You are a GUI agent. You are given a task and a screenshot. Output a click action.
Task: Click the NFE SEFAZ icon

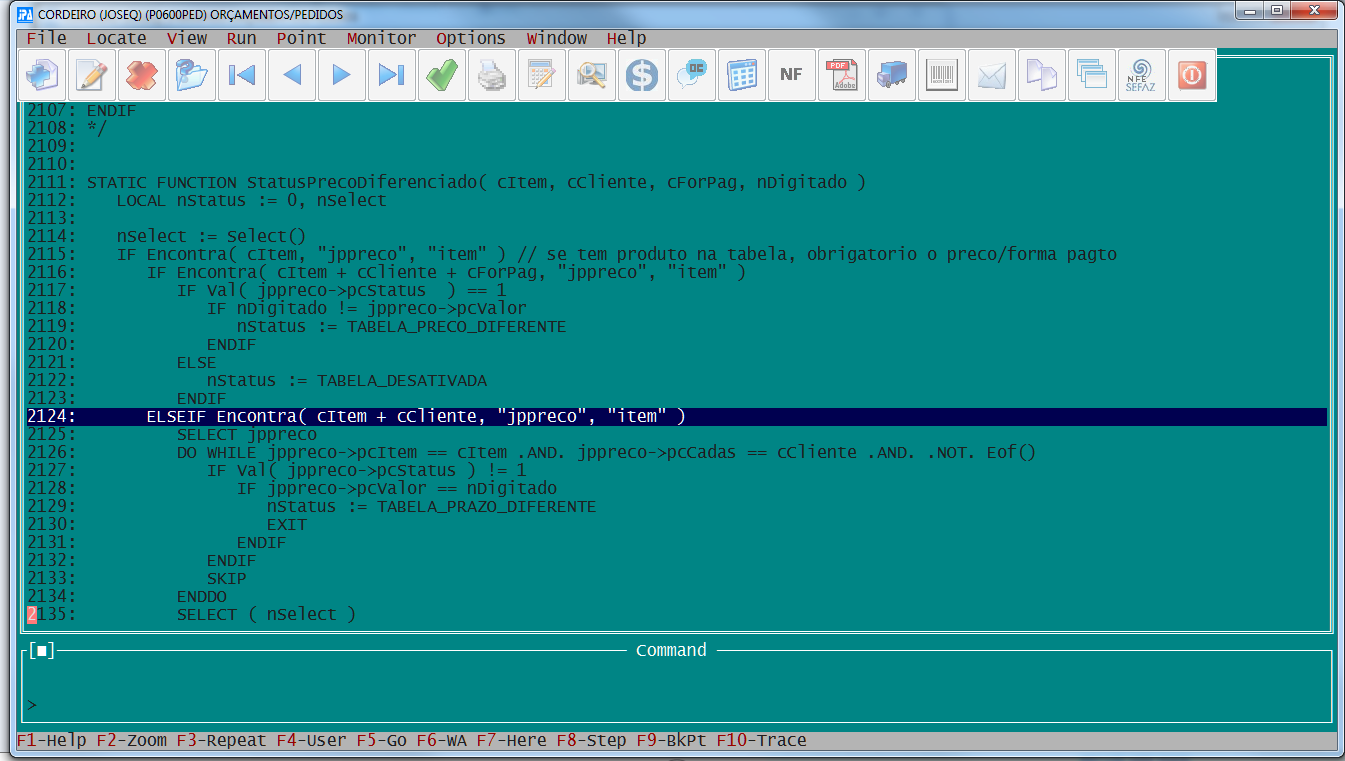1141,75
